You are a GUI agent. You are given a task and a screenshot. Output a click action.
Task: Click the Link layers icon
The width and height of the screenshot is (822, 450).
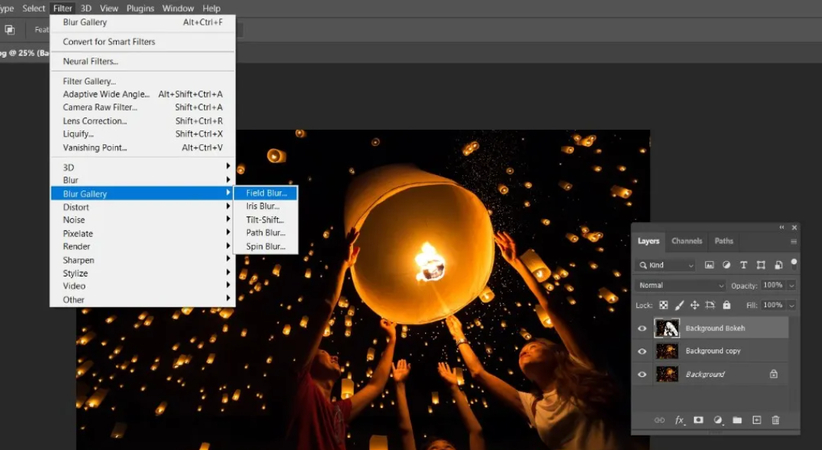click(x=659, y=420)
